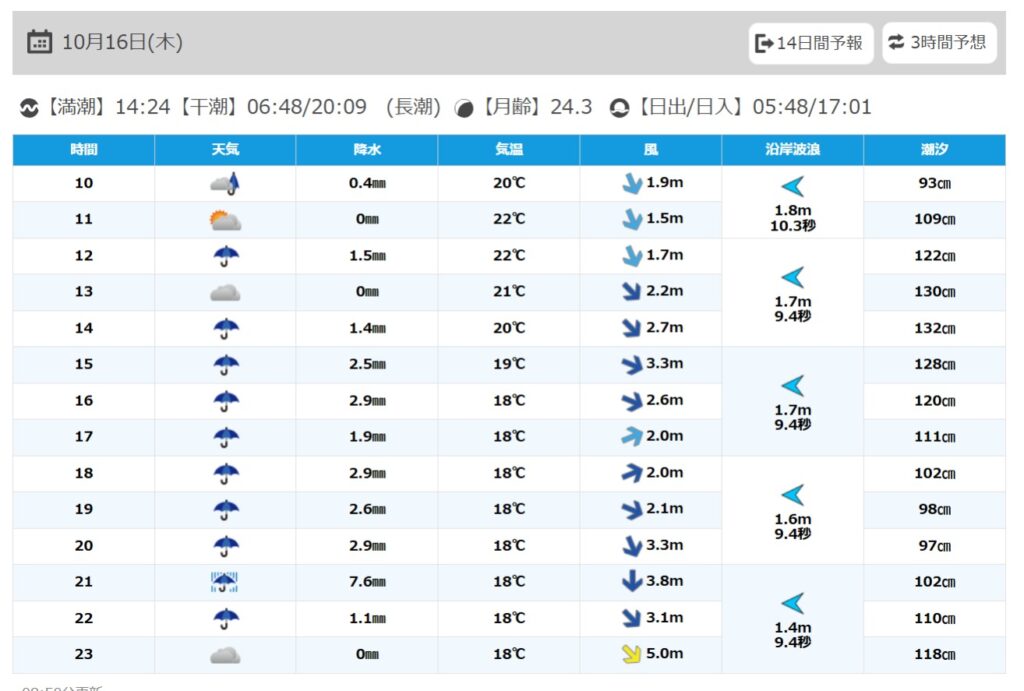Viewport: 1024px width, 691px height.
Task: Click the heavy rain icon at hour 21
Action: [x=225, y=582]
